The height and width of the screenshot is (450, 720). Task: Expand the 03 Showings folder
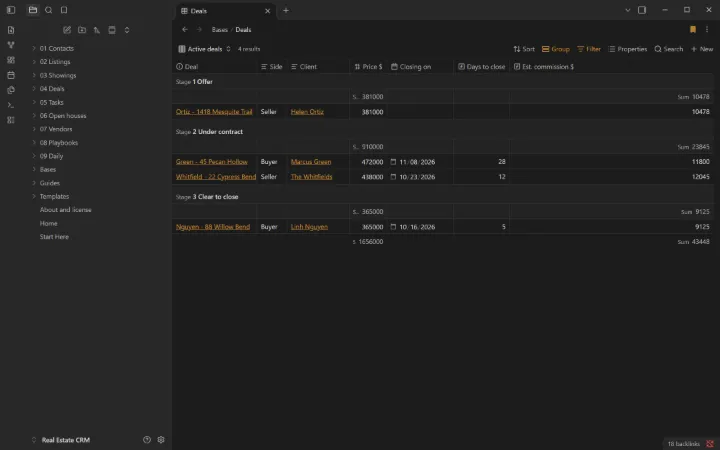click(57, 75)
